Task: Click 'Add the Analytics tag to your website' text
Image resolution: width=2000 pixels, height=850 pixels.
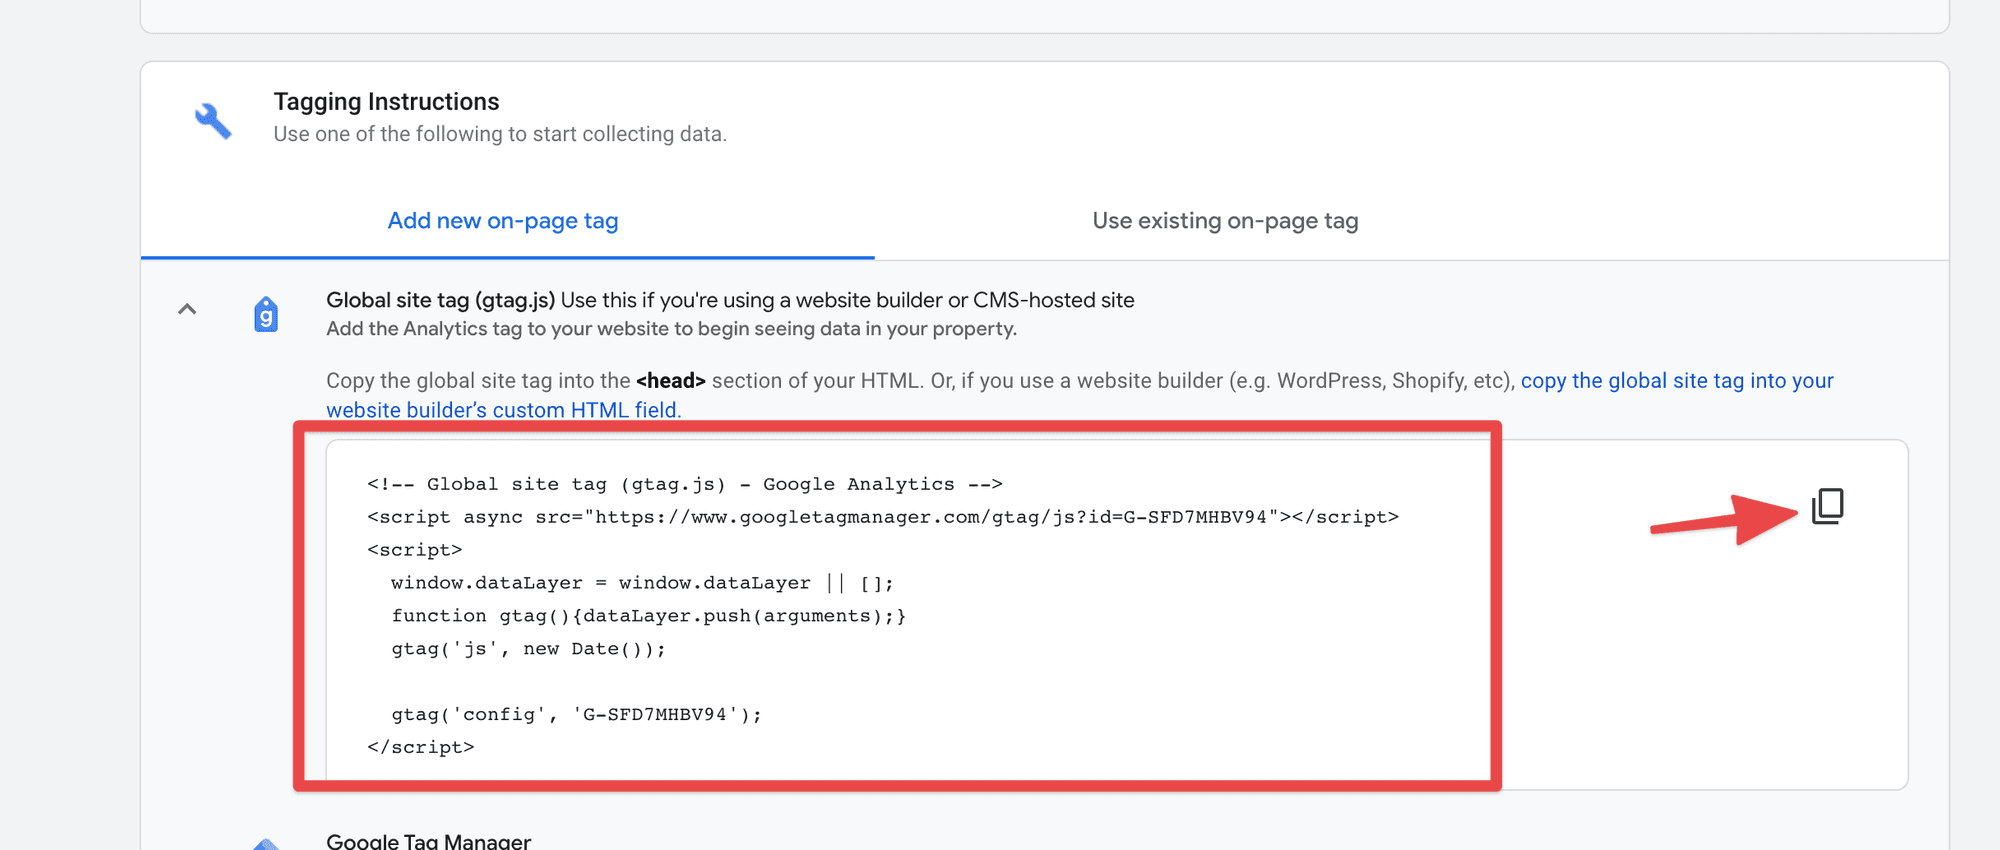Action: (x=671, y=329)
